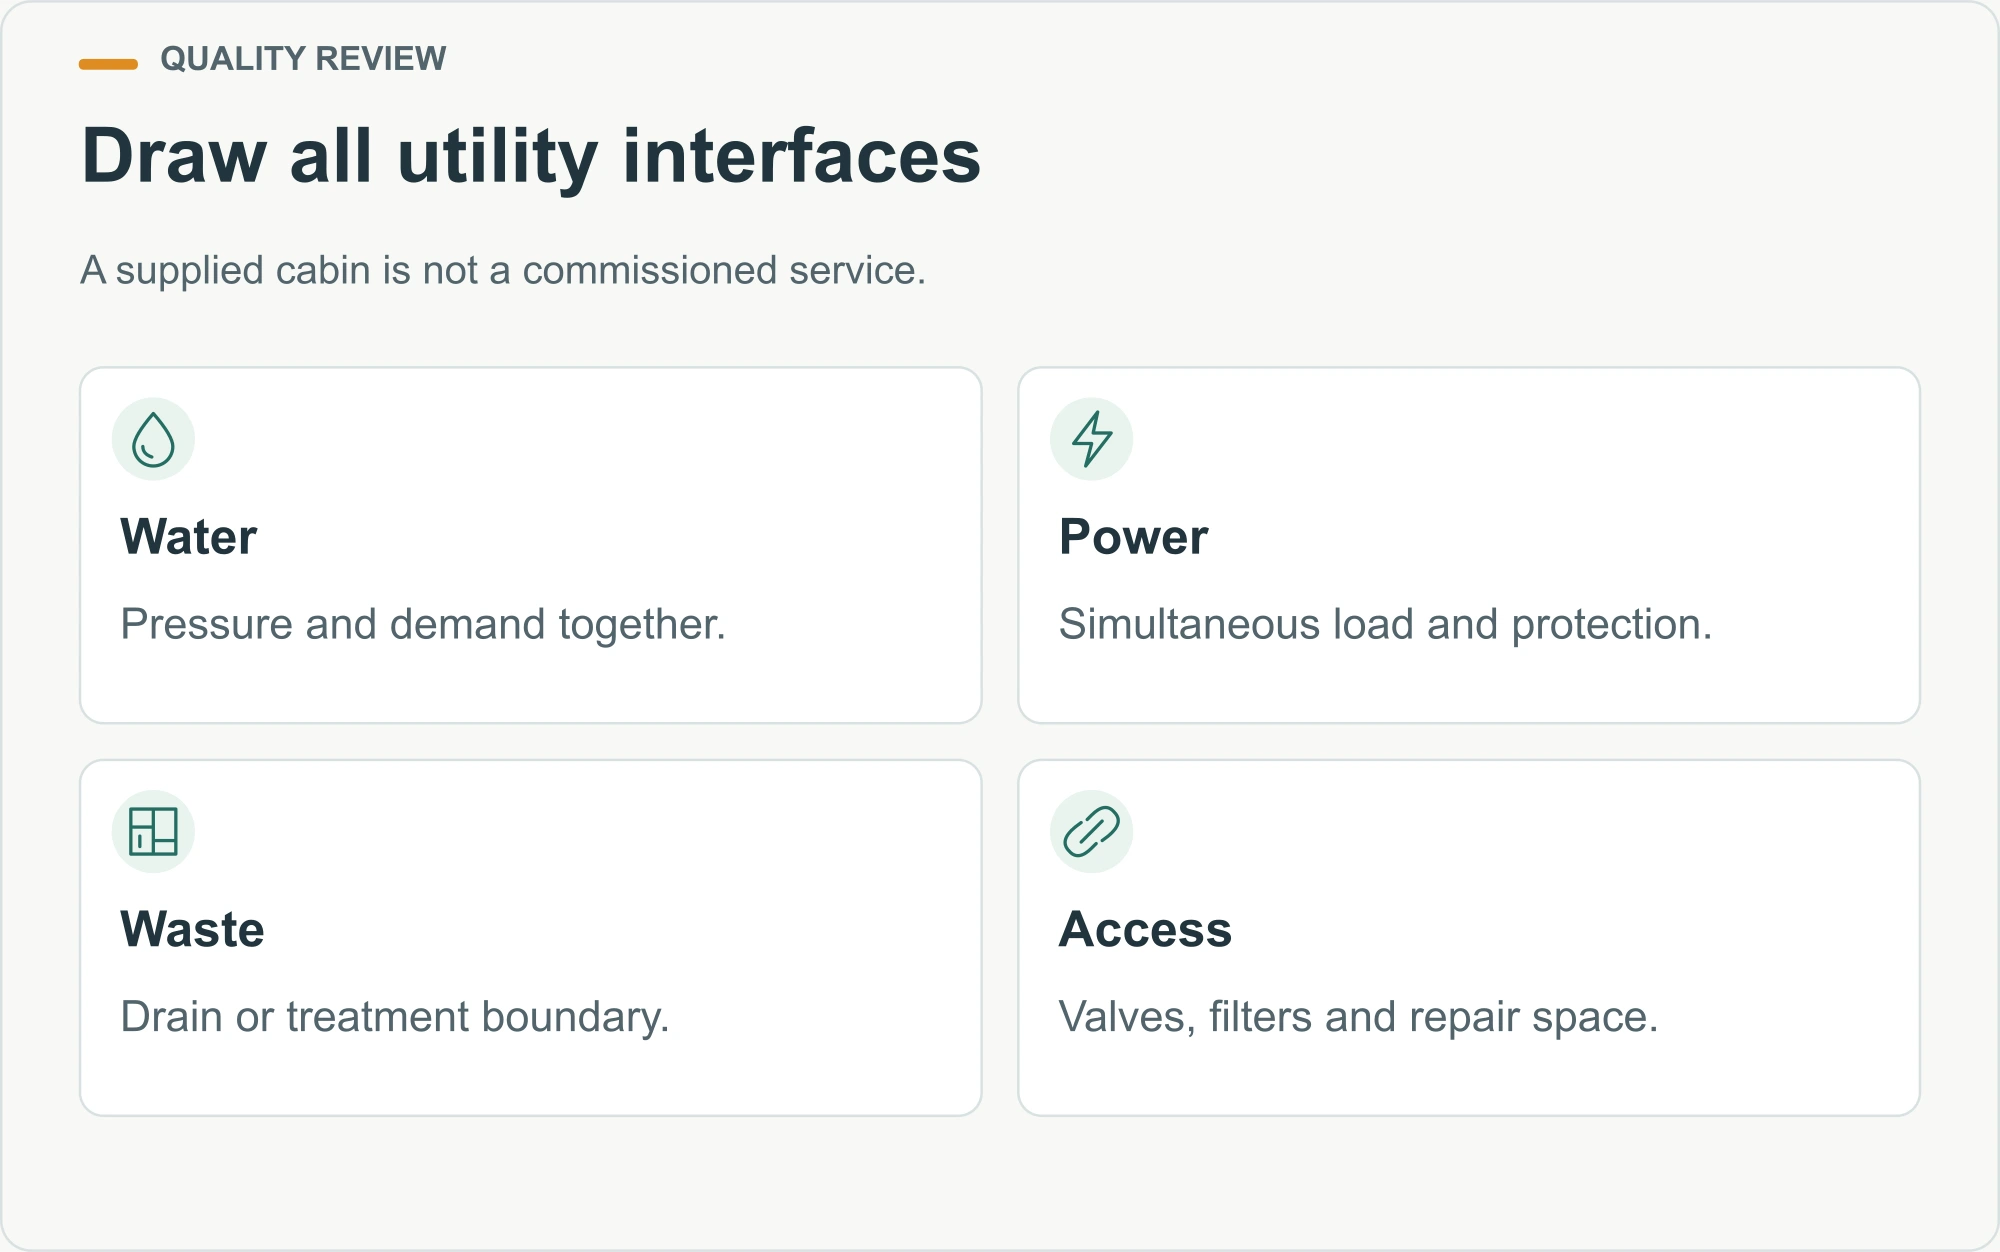Click the 'Draw all utility interfaces' title
Image resolution: width=2000 pixels, height=1252 pixels.
point(531,157)
